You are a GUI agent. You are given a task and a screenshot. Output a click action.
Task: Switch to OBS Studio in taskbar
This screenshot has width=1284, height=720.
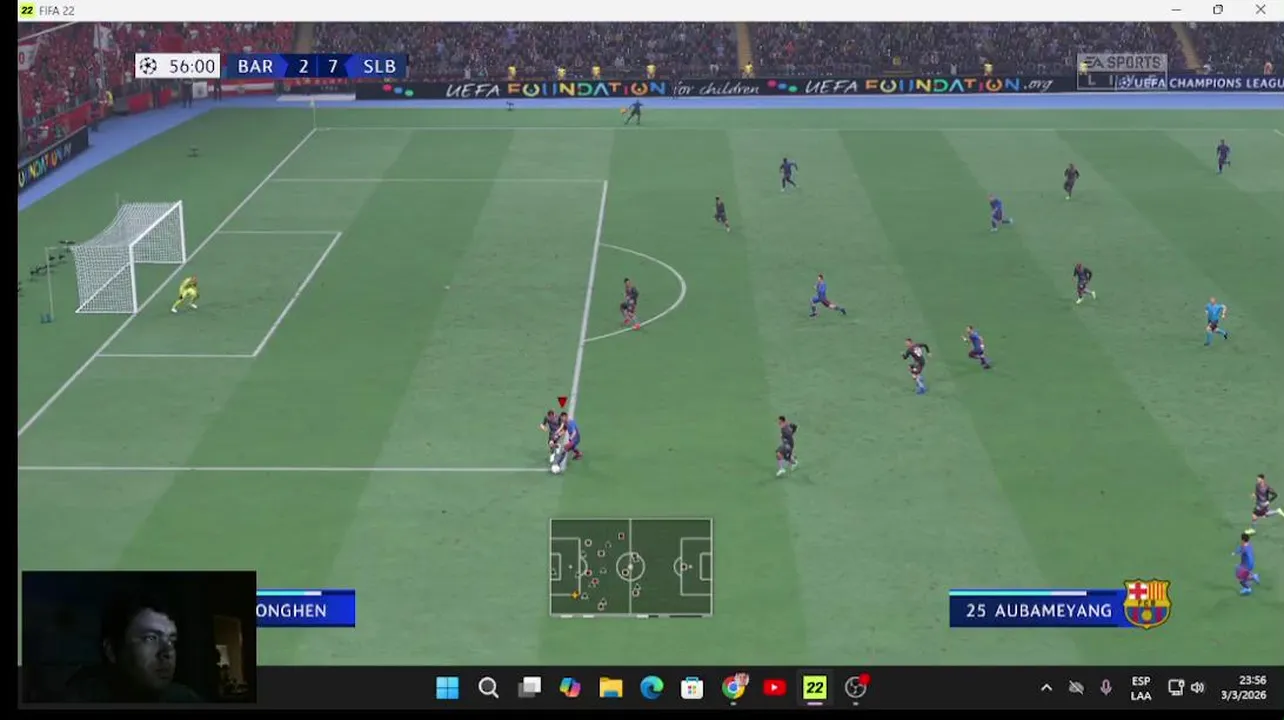857,687
